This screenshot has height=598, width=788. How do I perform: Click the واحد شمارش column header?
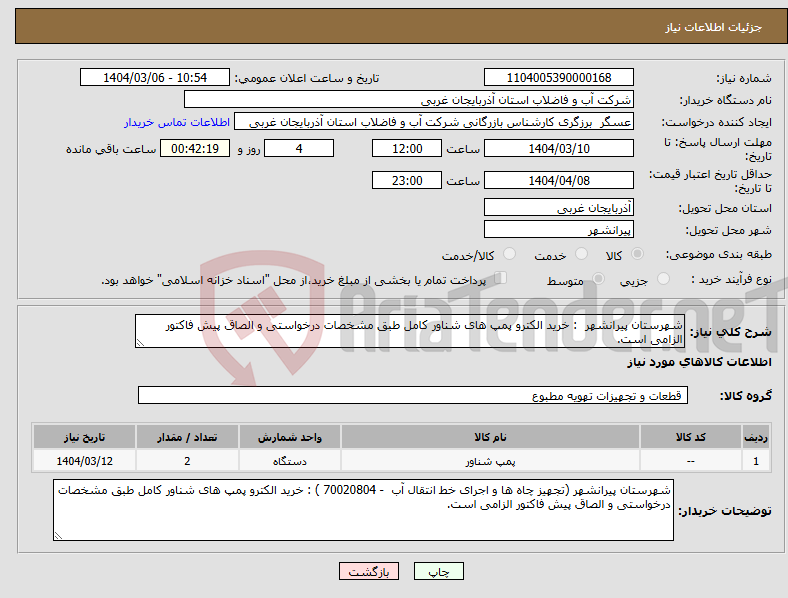pos(289,437)
